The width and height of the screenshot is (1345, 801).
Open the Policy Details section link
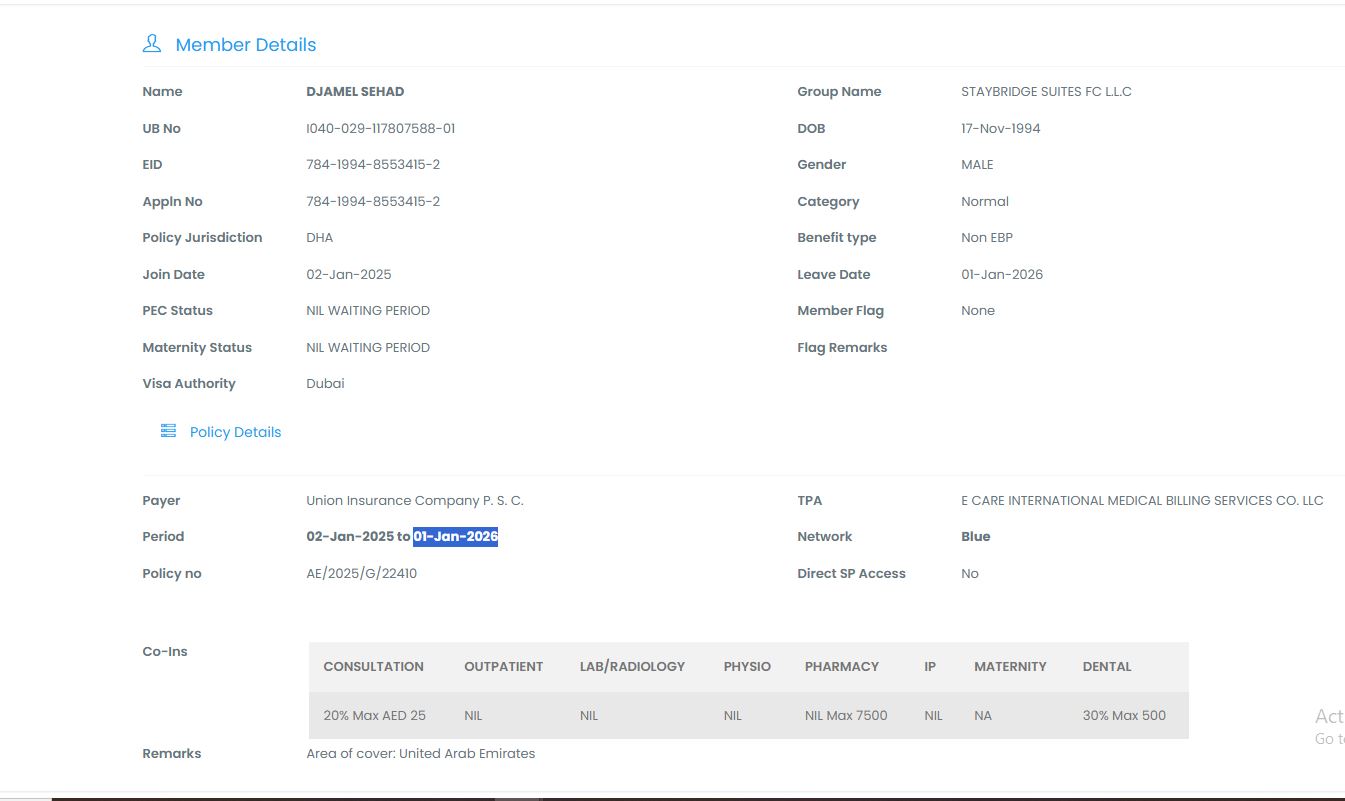click(x=235, y=432)
